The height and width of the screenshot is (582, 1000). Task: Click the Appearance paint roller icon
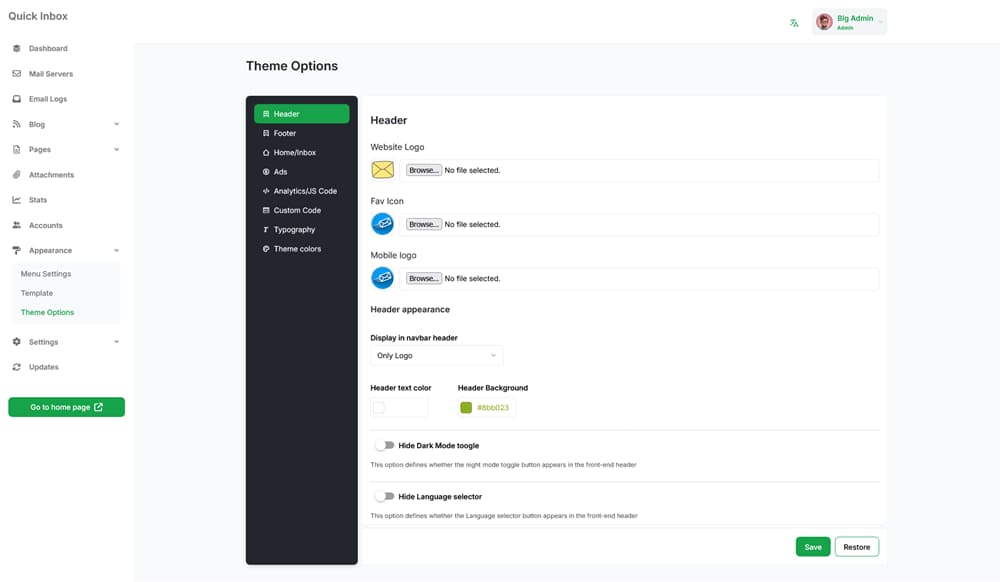click(x=17, y=251)
